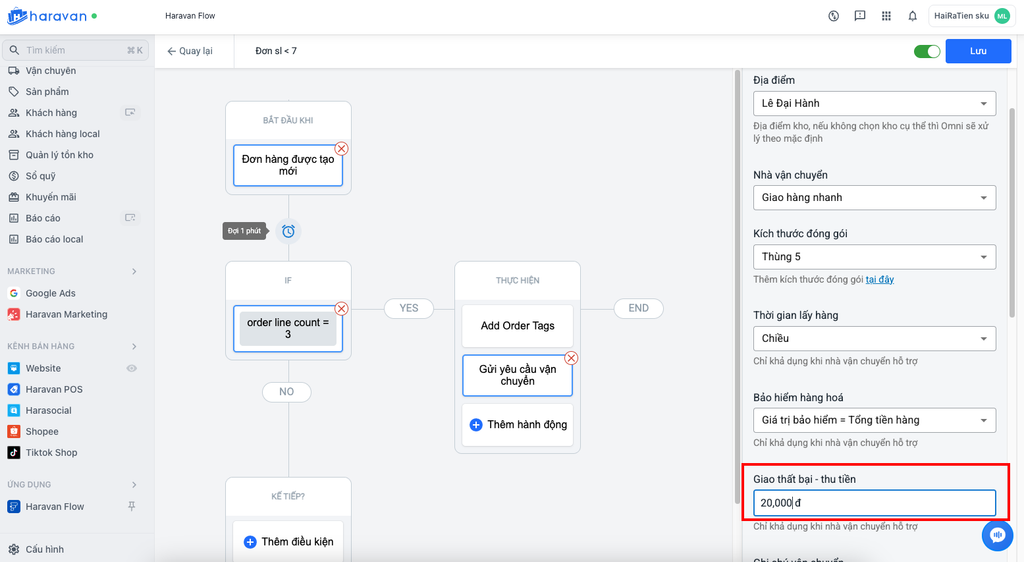Follow the 'tại đây' link
1024x562 pixels.
coord(880,280)
